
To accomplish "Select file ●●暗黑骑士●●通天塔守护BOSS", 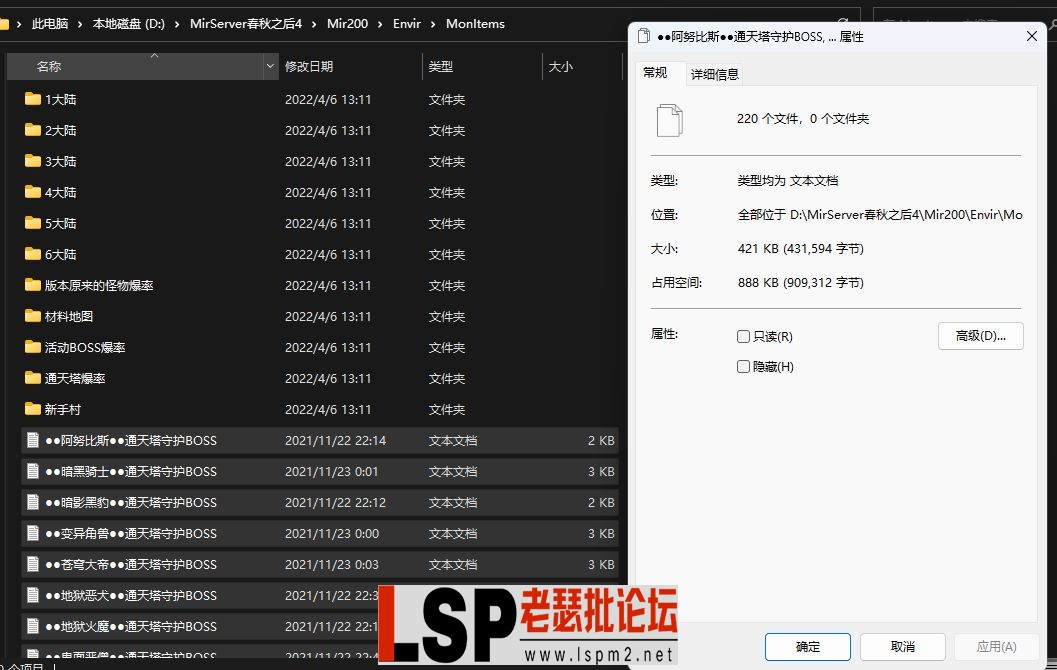I will coord(131,471).
